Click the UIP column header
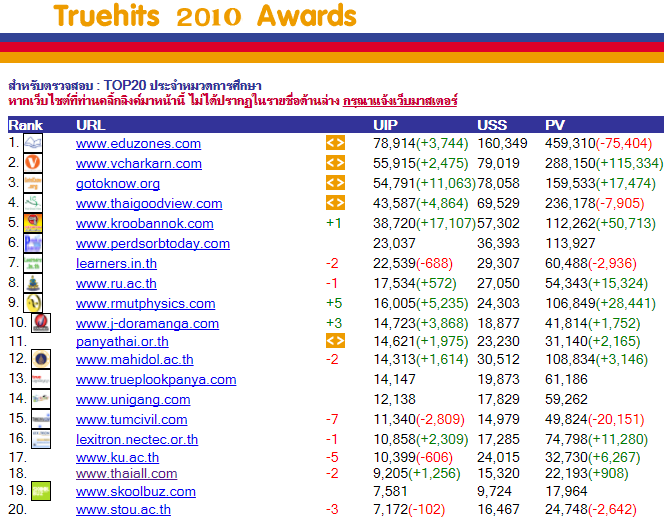Image resolution: width=664 pixels, height=520 pixels. (x=385, y=125)
